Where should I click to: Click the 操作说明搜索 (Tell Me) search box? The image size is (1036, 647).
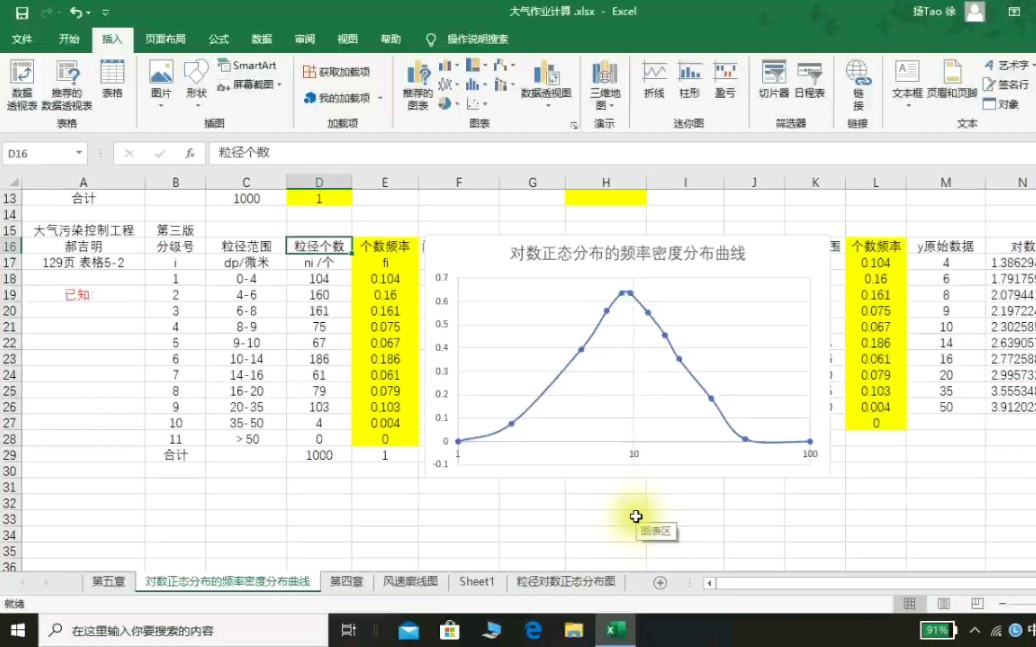click(x=470, y=41)
